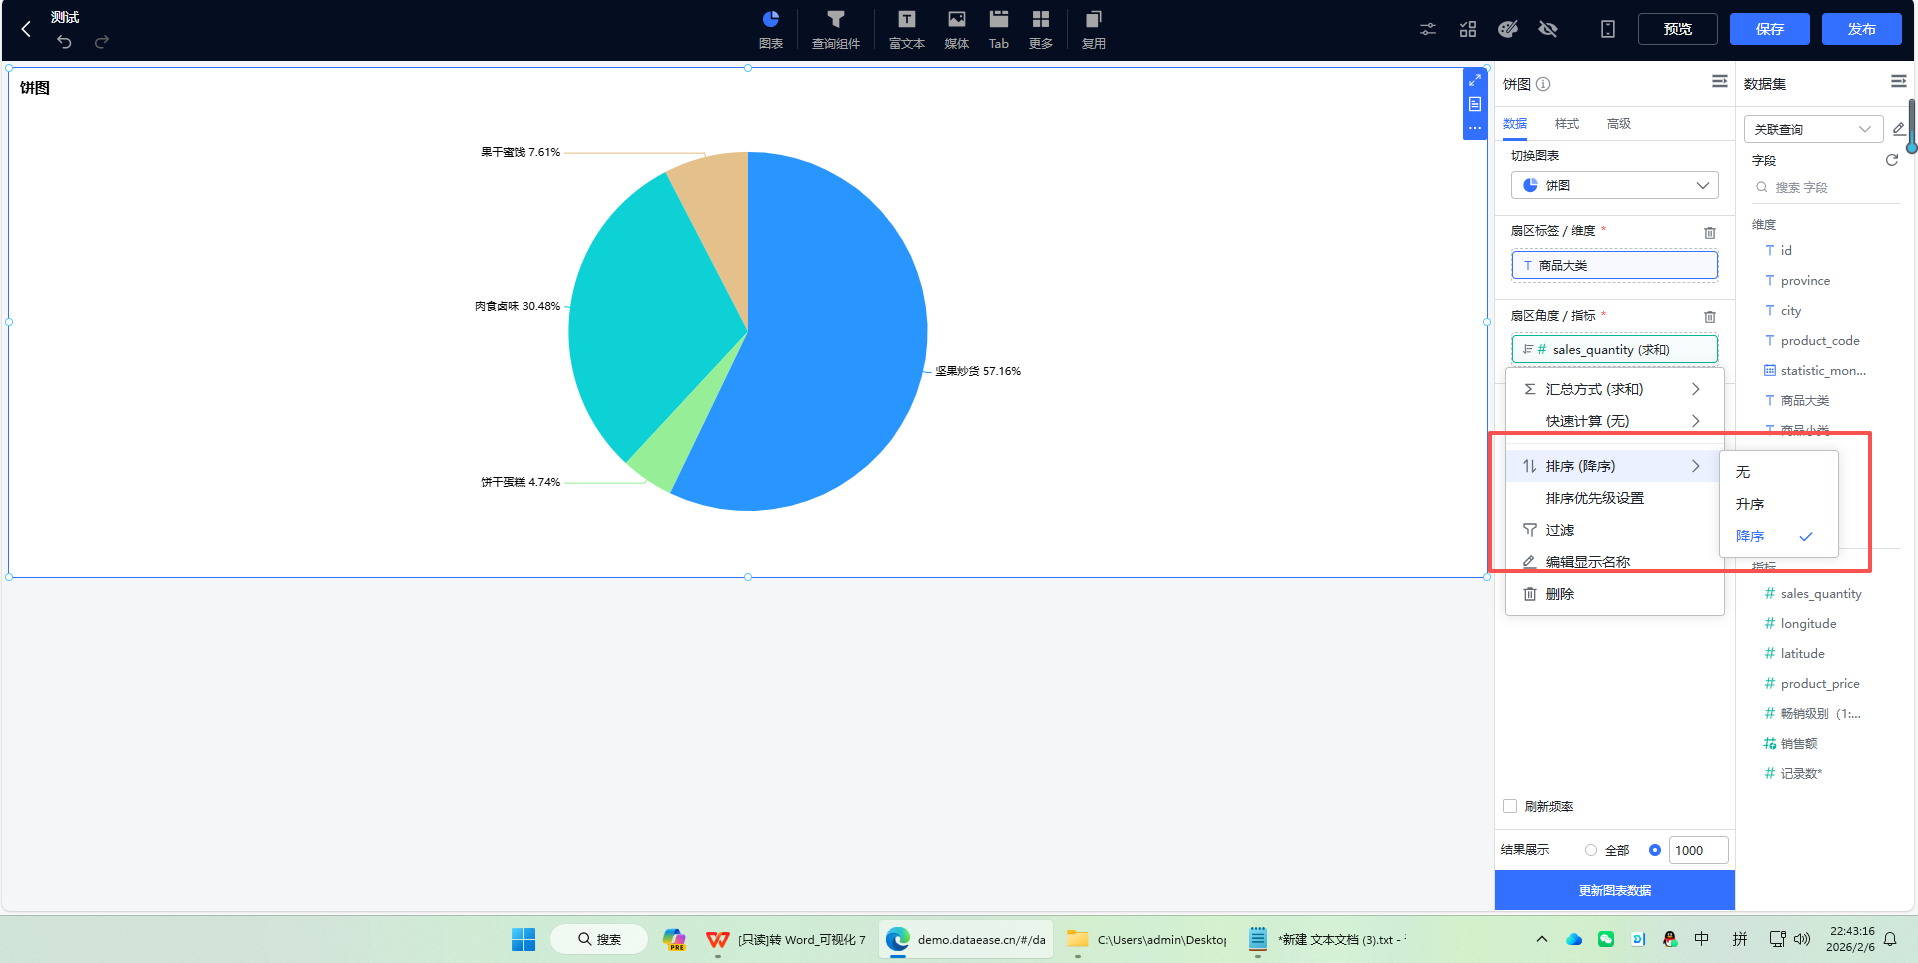Expand 汇总方式 (求和) submenu
The width and height of the screenshot is (1918, 963).
1615,389
